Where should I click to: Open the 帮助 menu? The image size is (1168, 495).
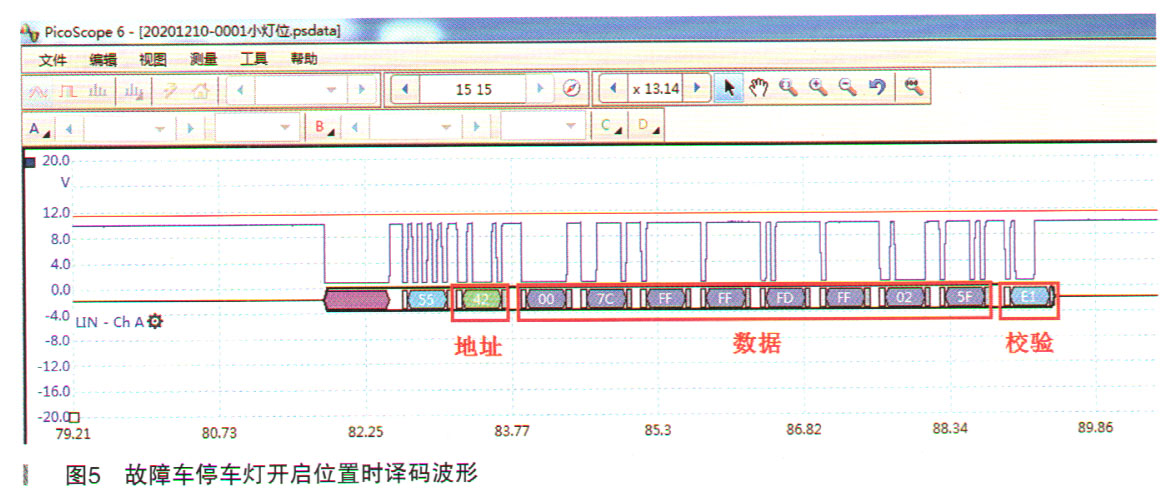click(x=304, y=59)
